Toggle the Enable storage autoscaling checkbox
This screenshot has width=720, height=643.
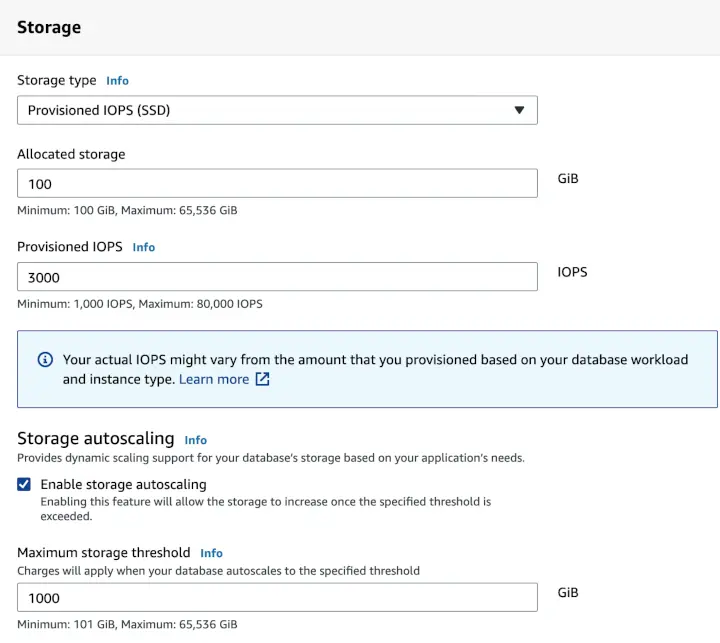24,484
